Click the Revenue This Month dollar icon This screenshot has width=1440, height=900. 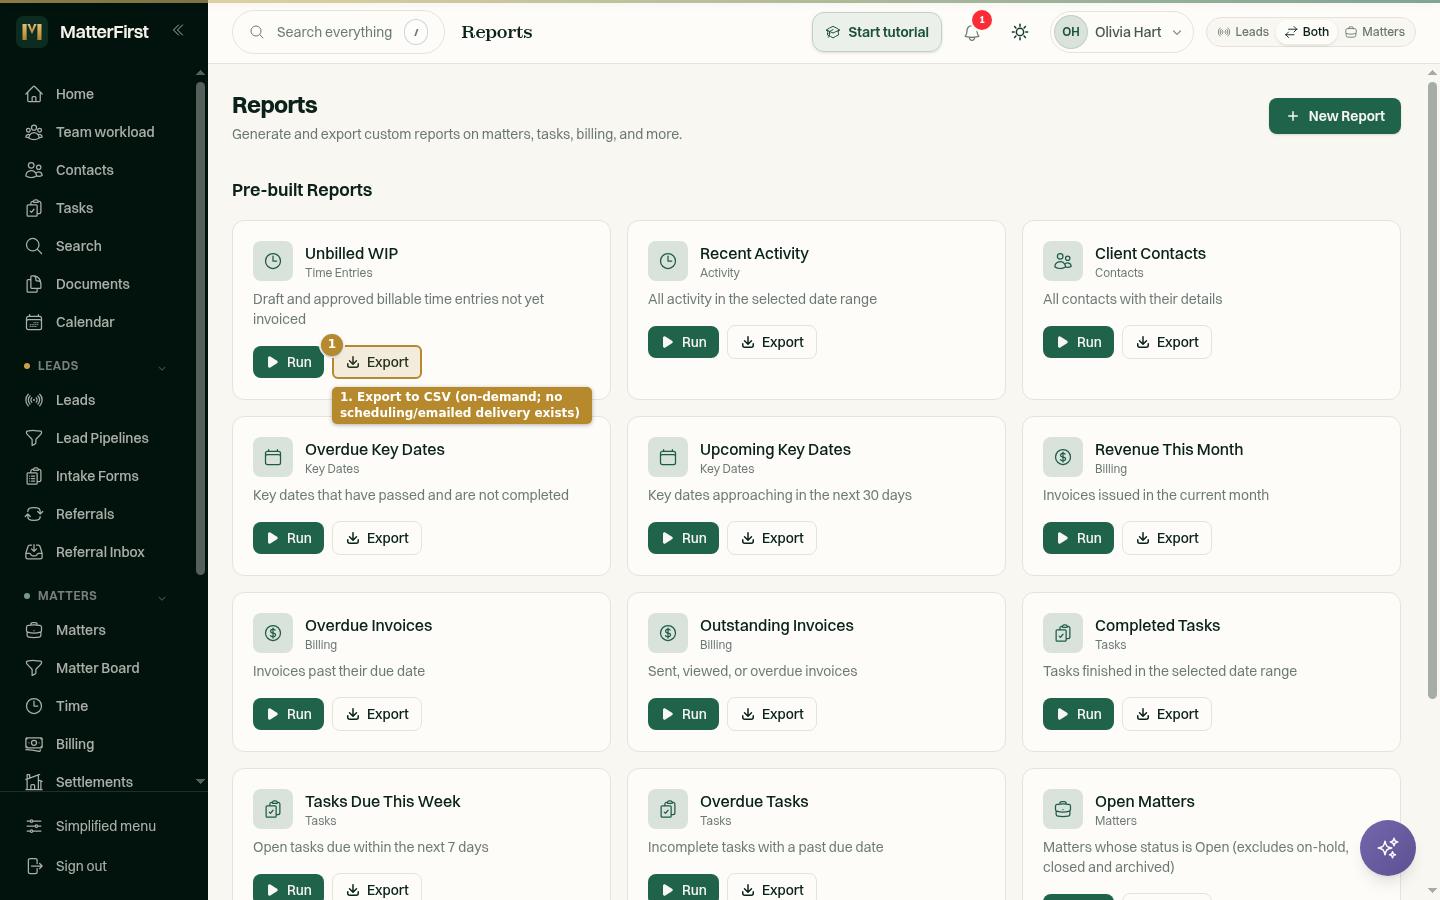tap(1063, 457)
